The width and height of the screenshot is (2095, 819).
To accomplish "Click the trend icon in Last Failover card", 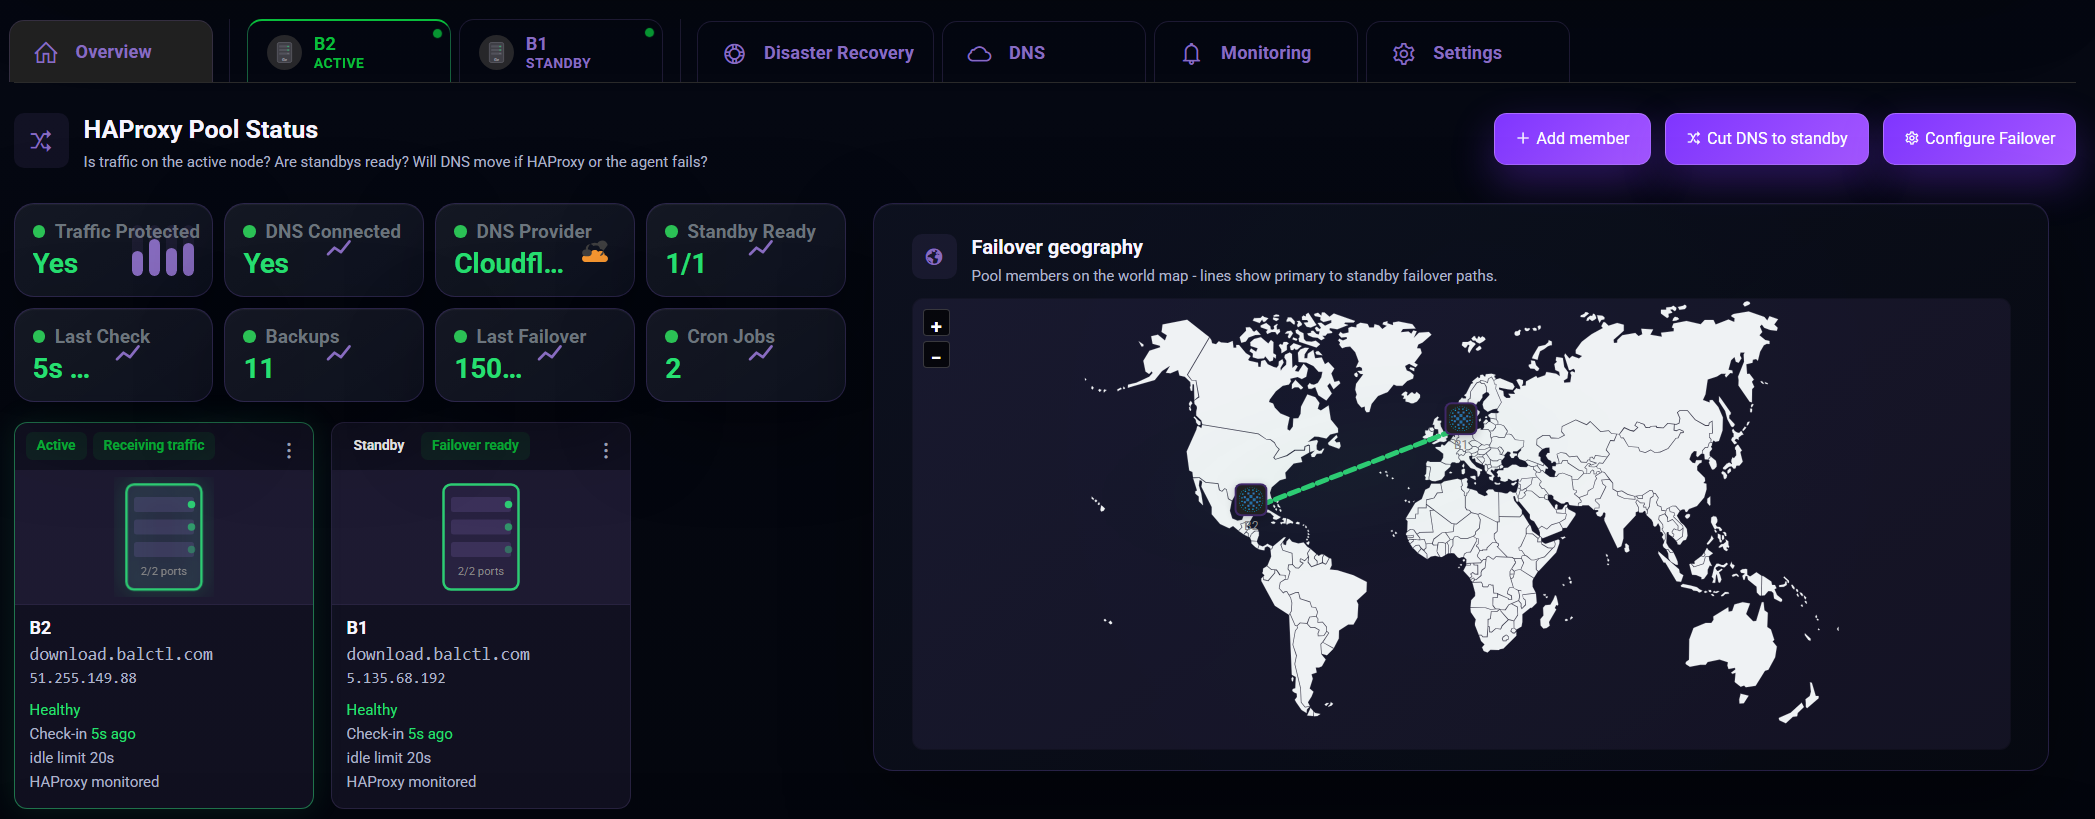I will 549,354.
